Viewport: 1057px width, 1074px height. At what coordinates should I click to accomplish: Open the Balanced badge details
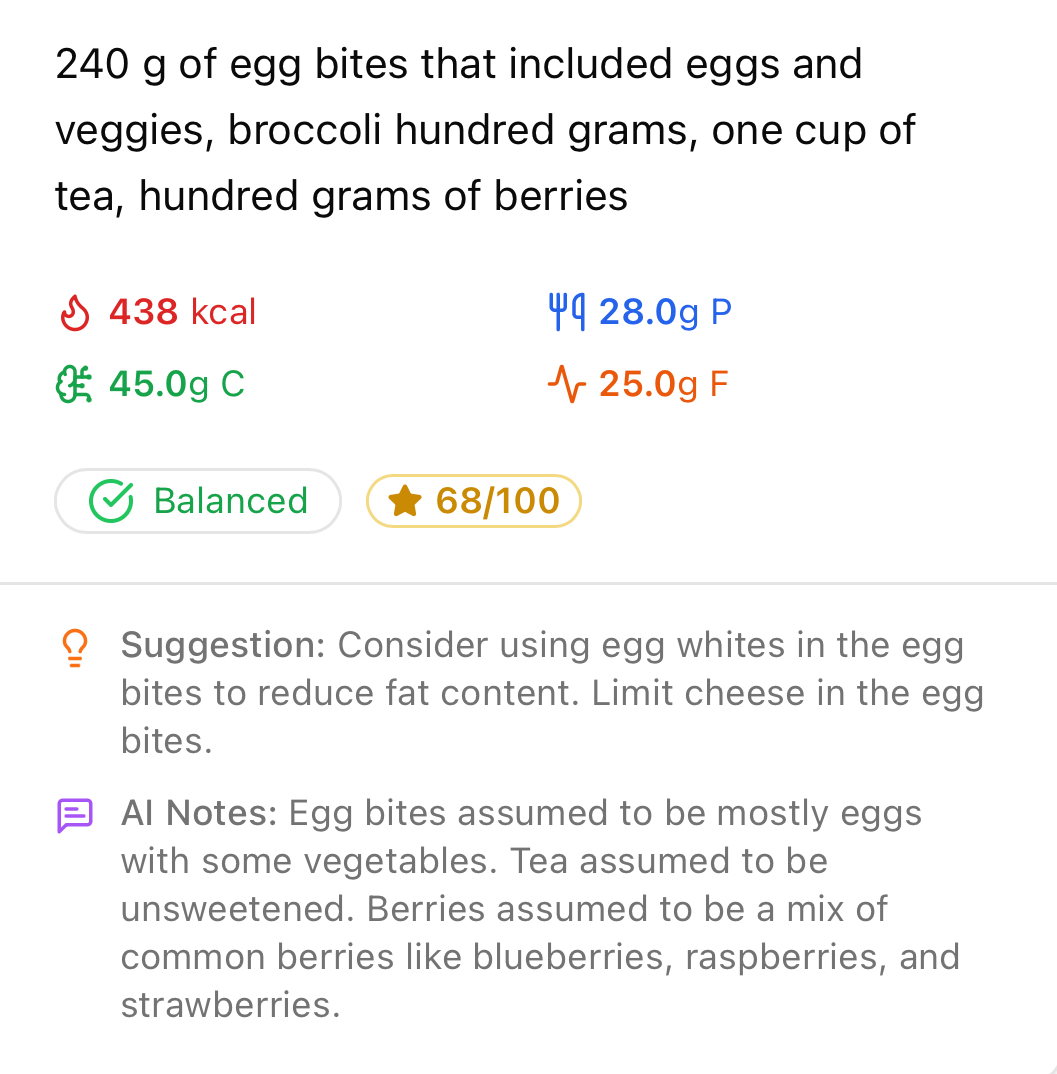tap(197, 501)
